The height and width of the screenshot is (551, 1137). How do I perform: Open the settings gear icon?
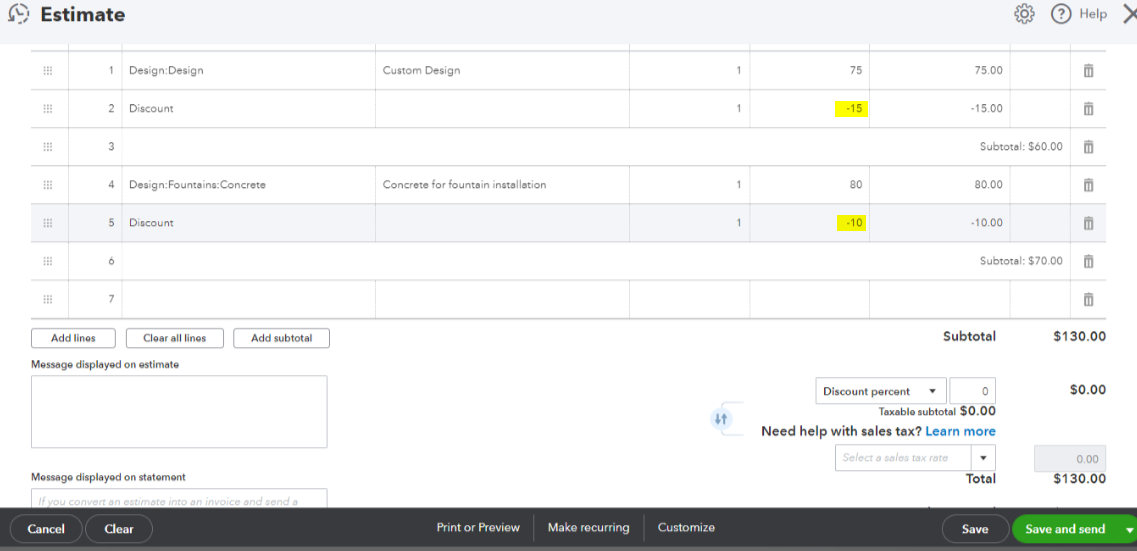pyautogui.click(x=1024, y=14)
